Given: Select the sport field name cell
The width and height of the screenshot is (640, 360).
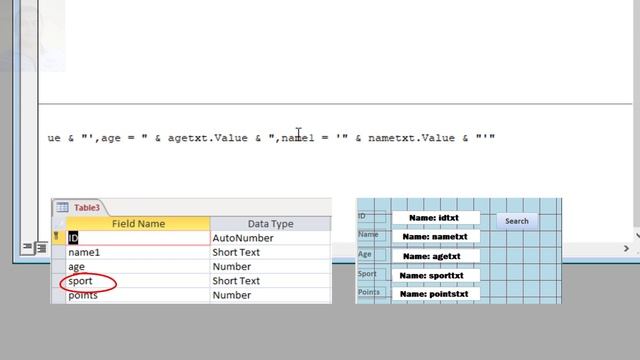Looking at the screenshot, I should point(138,281).
